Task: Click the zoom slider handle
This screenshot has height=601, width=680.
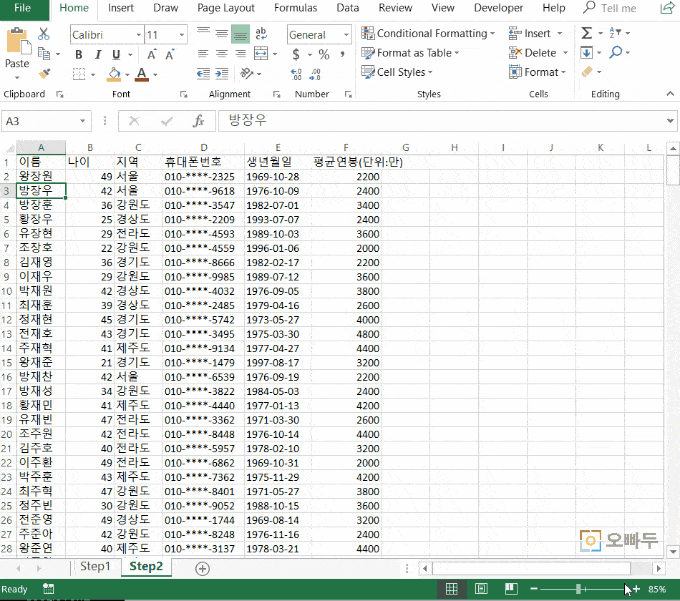Action: [578, 589]
